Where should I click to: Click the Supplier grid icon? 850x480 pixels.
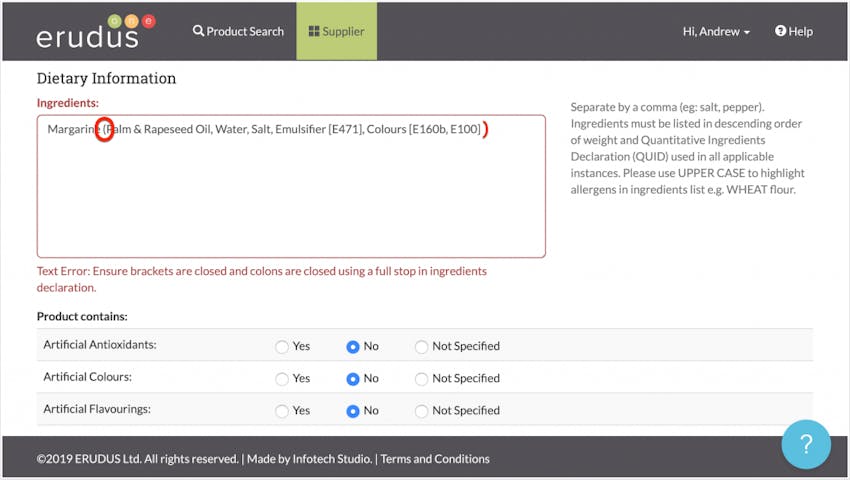[314, 31]
